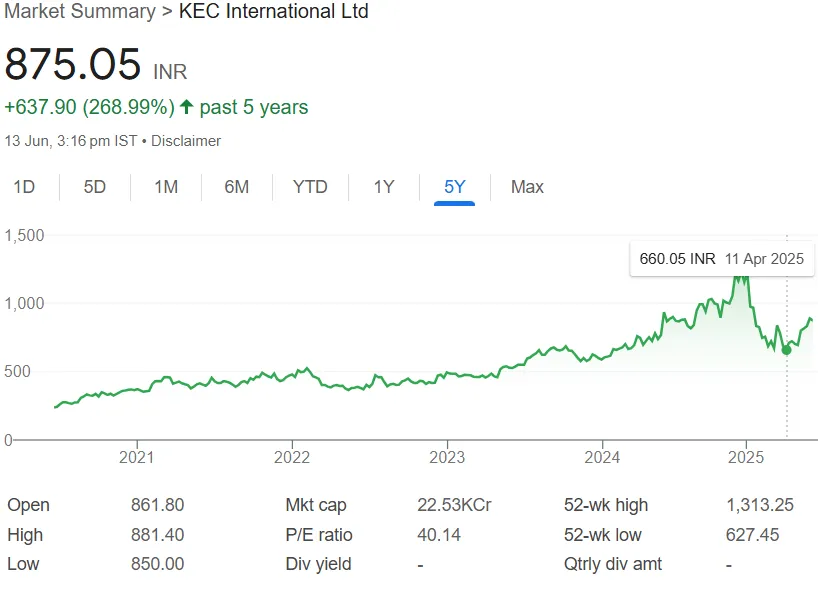Click the current price 875.05

[73, 64]
